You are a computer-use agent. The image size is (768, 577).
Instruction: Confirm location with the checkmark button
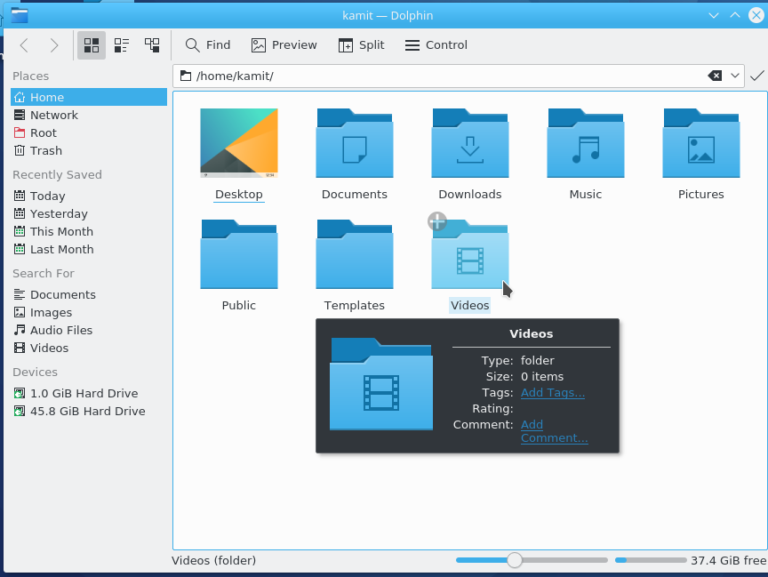tap(757, 76)
